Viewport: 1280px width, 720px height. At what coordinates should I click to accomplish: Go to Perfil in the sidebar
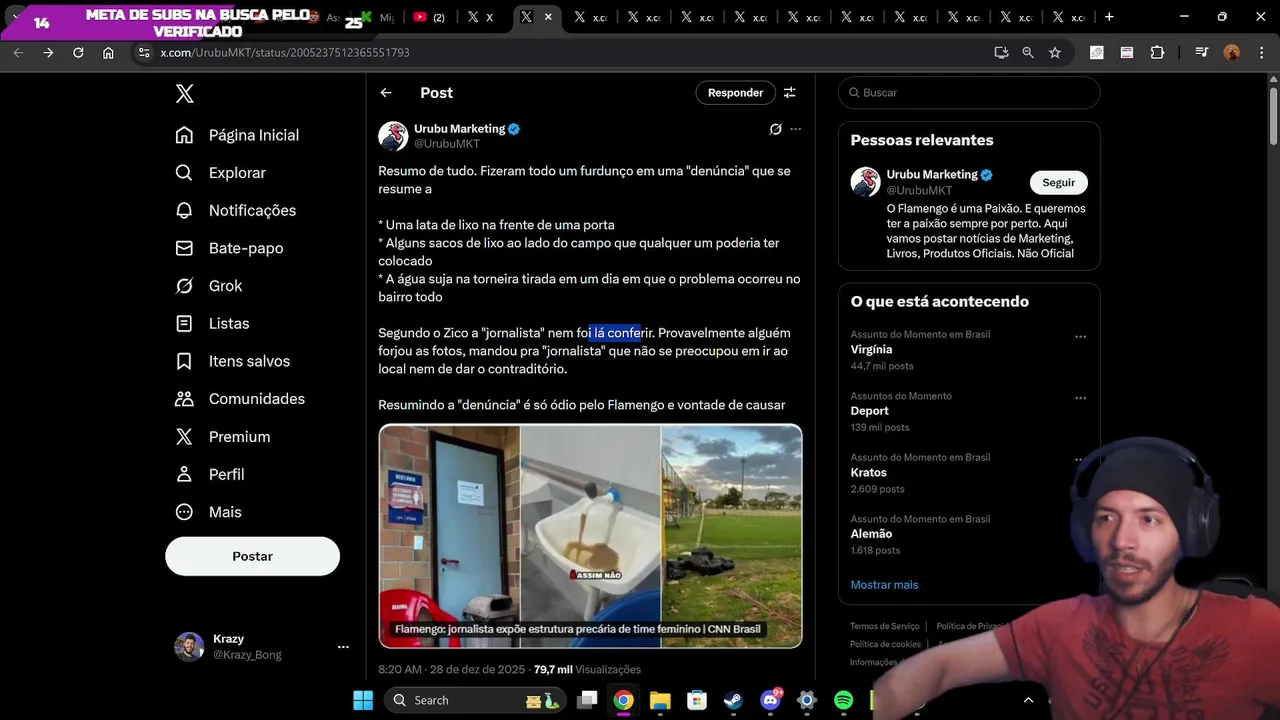coord(209,474)
